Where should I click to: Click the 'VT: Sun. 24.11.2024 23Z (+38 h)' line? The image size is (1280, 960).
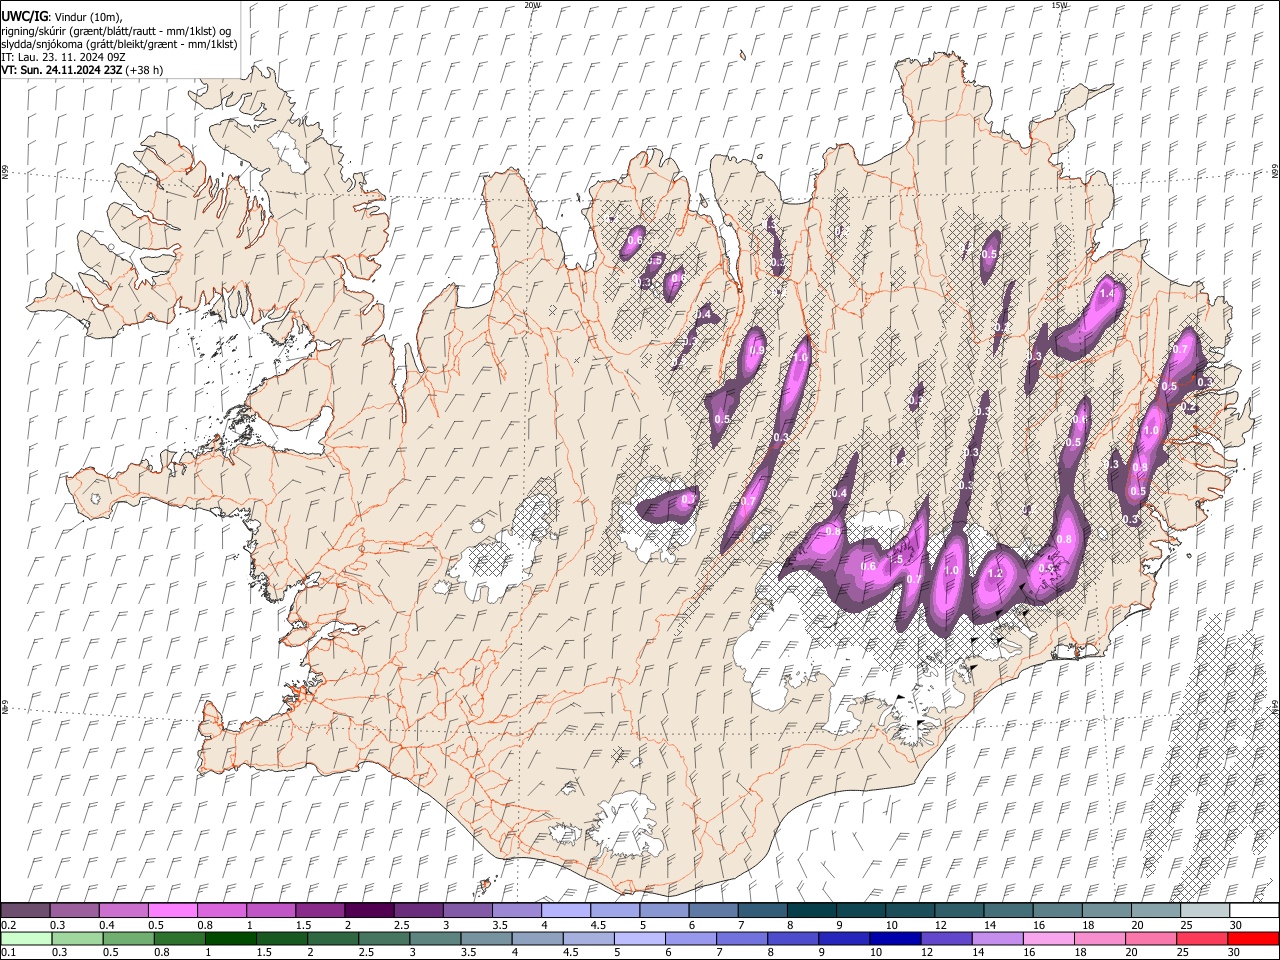pyautogui.click(x=82, y=70)
